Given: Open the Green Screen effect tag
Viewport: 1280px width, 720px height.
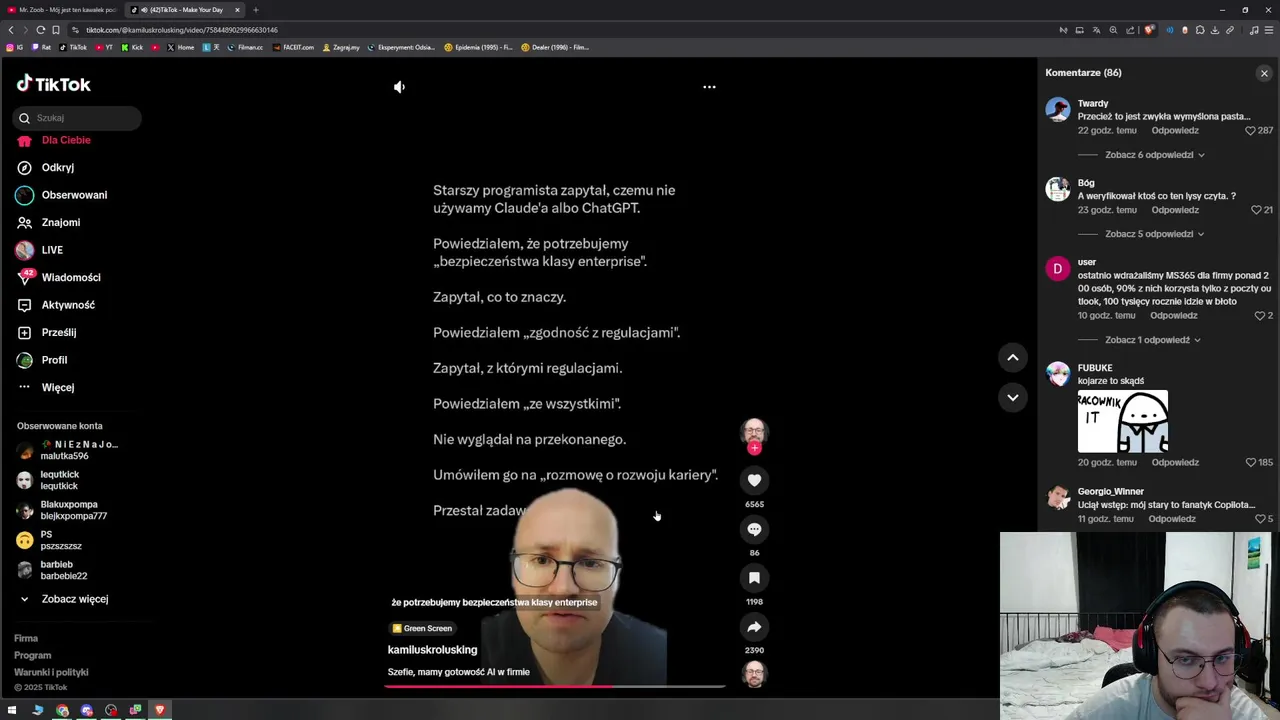Looking at the screenshot, I should pos(422,628).
